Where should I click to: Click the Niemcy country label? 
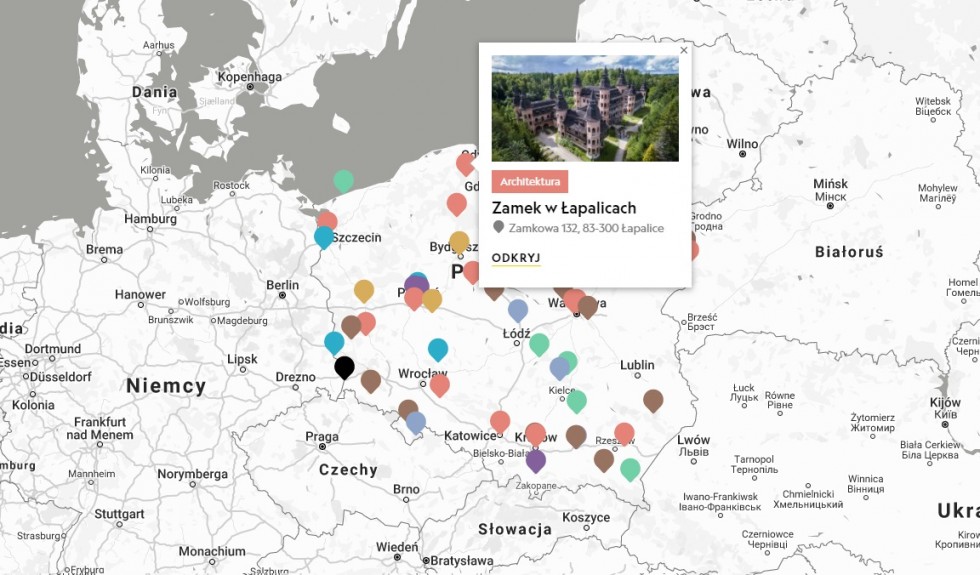tap(166, 386)
